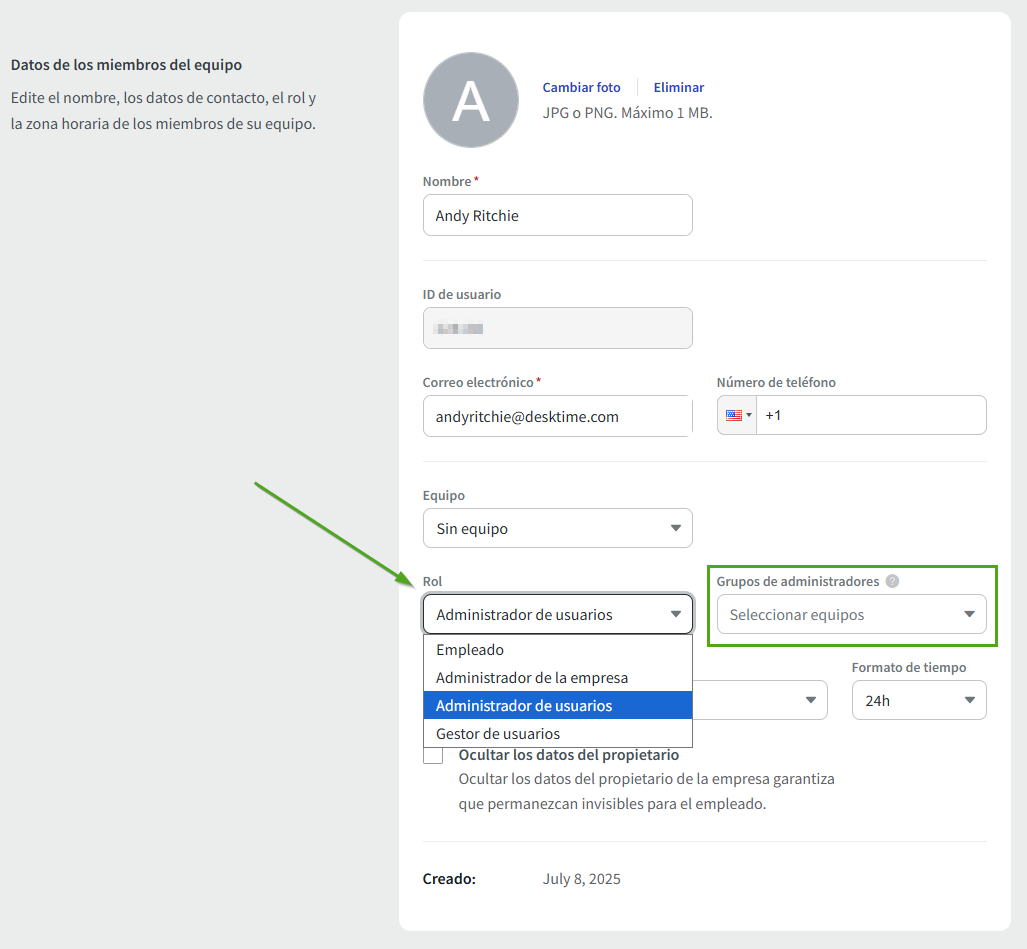The width and height of the screenshot is (1027, 949).
Task: Open the Equipo dropdown showing Sin equipo
Action: (x=557, y=528)
